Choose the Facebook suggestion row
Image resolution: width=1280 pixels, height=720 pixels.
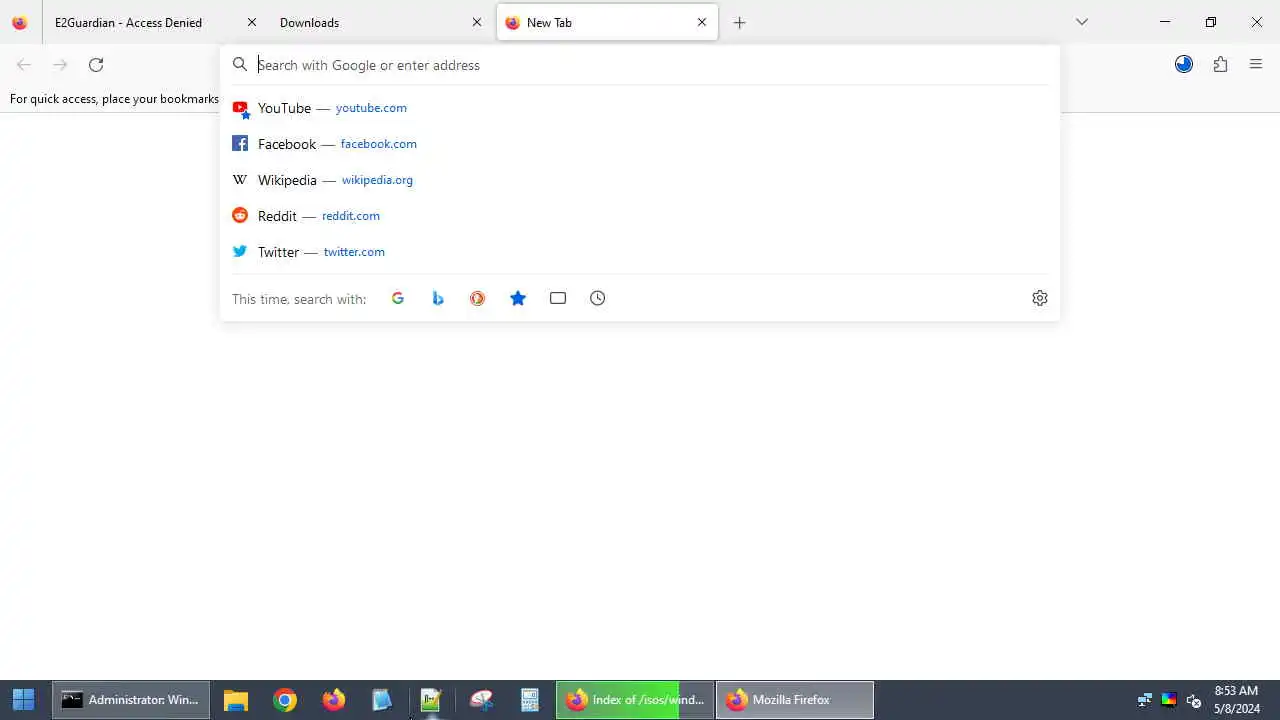640,144
